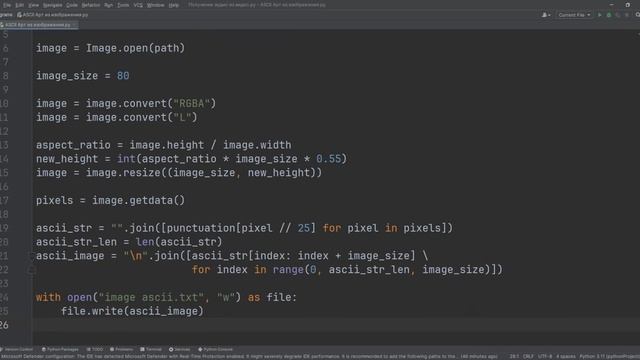Click on the image_size = 80 line
The width and height of the screenshot is (640, 360).
(82, 76)
